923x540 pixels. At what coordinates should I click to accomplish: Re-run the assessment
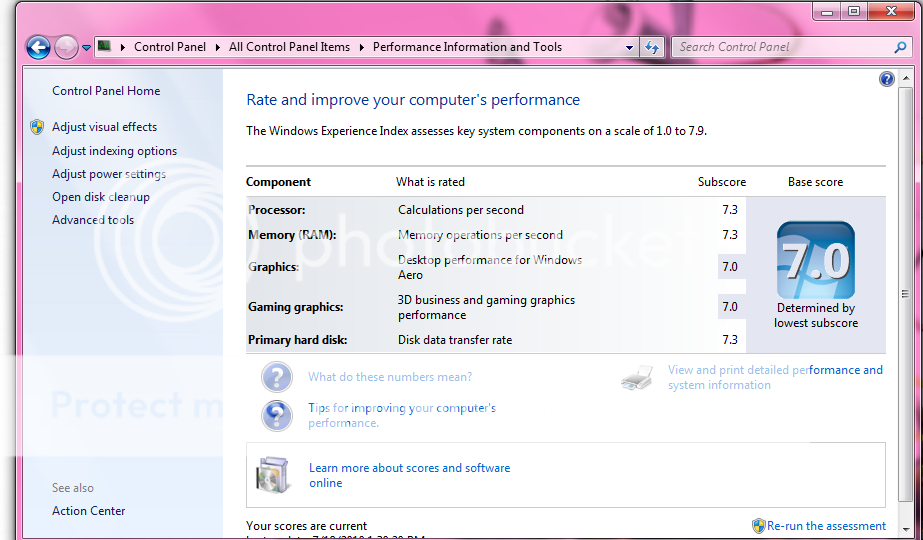pyautogui.click(x=825, y=526)
